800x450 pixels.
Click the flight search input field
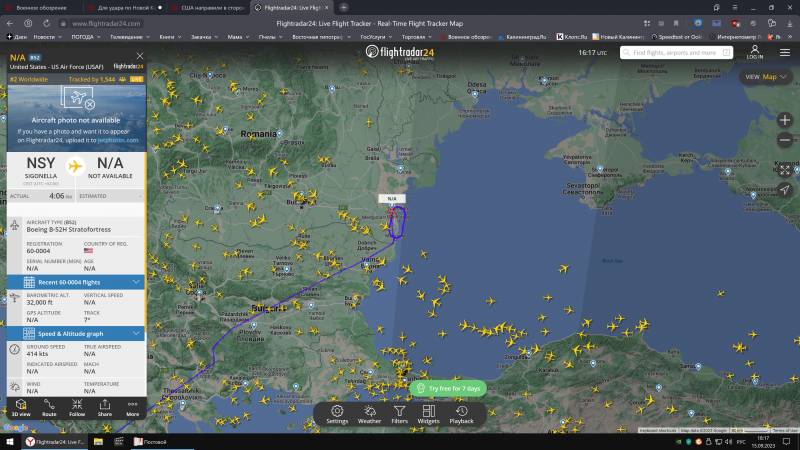point(676,53)
